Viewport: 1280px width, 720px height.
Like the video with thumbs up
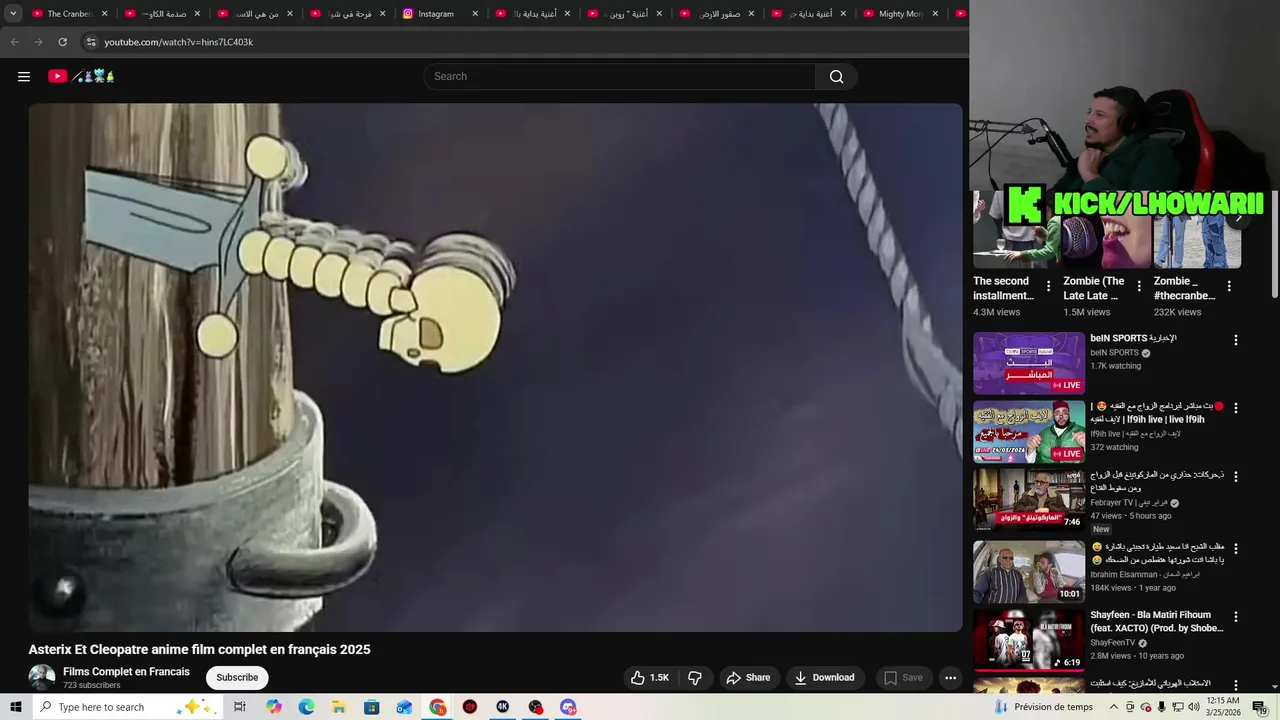click(x=649, y=678)
